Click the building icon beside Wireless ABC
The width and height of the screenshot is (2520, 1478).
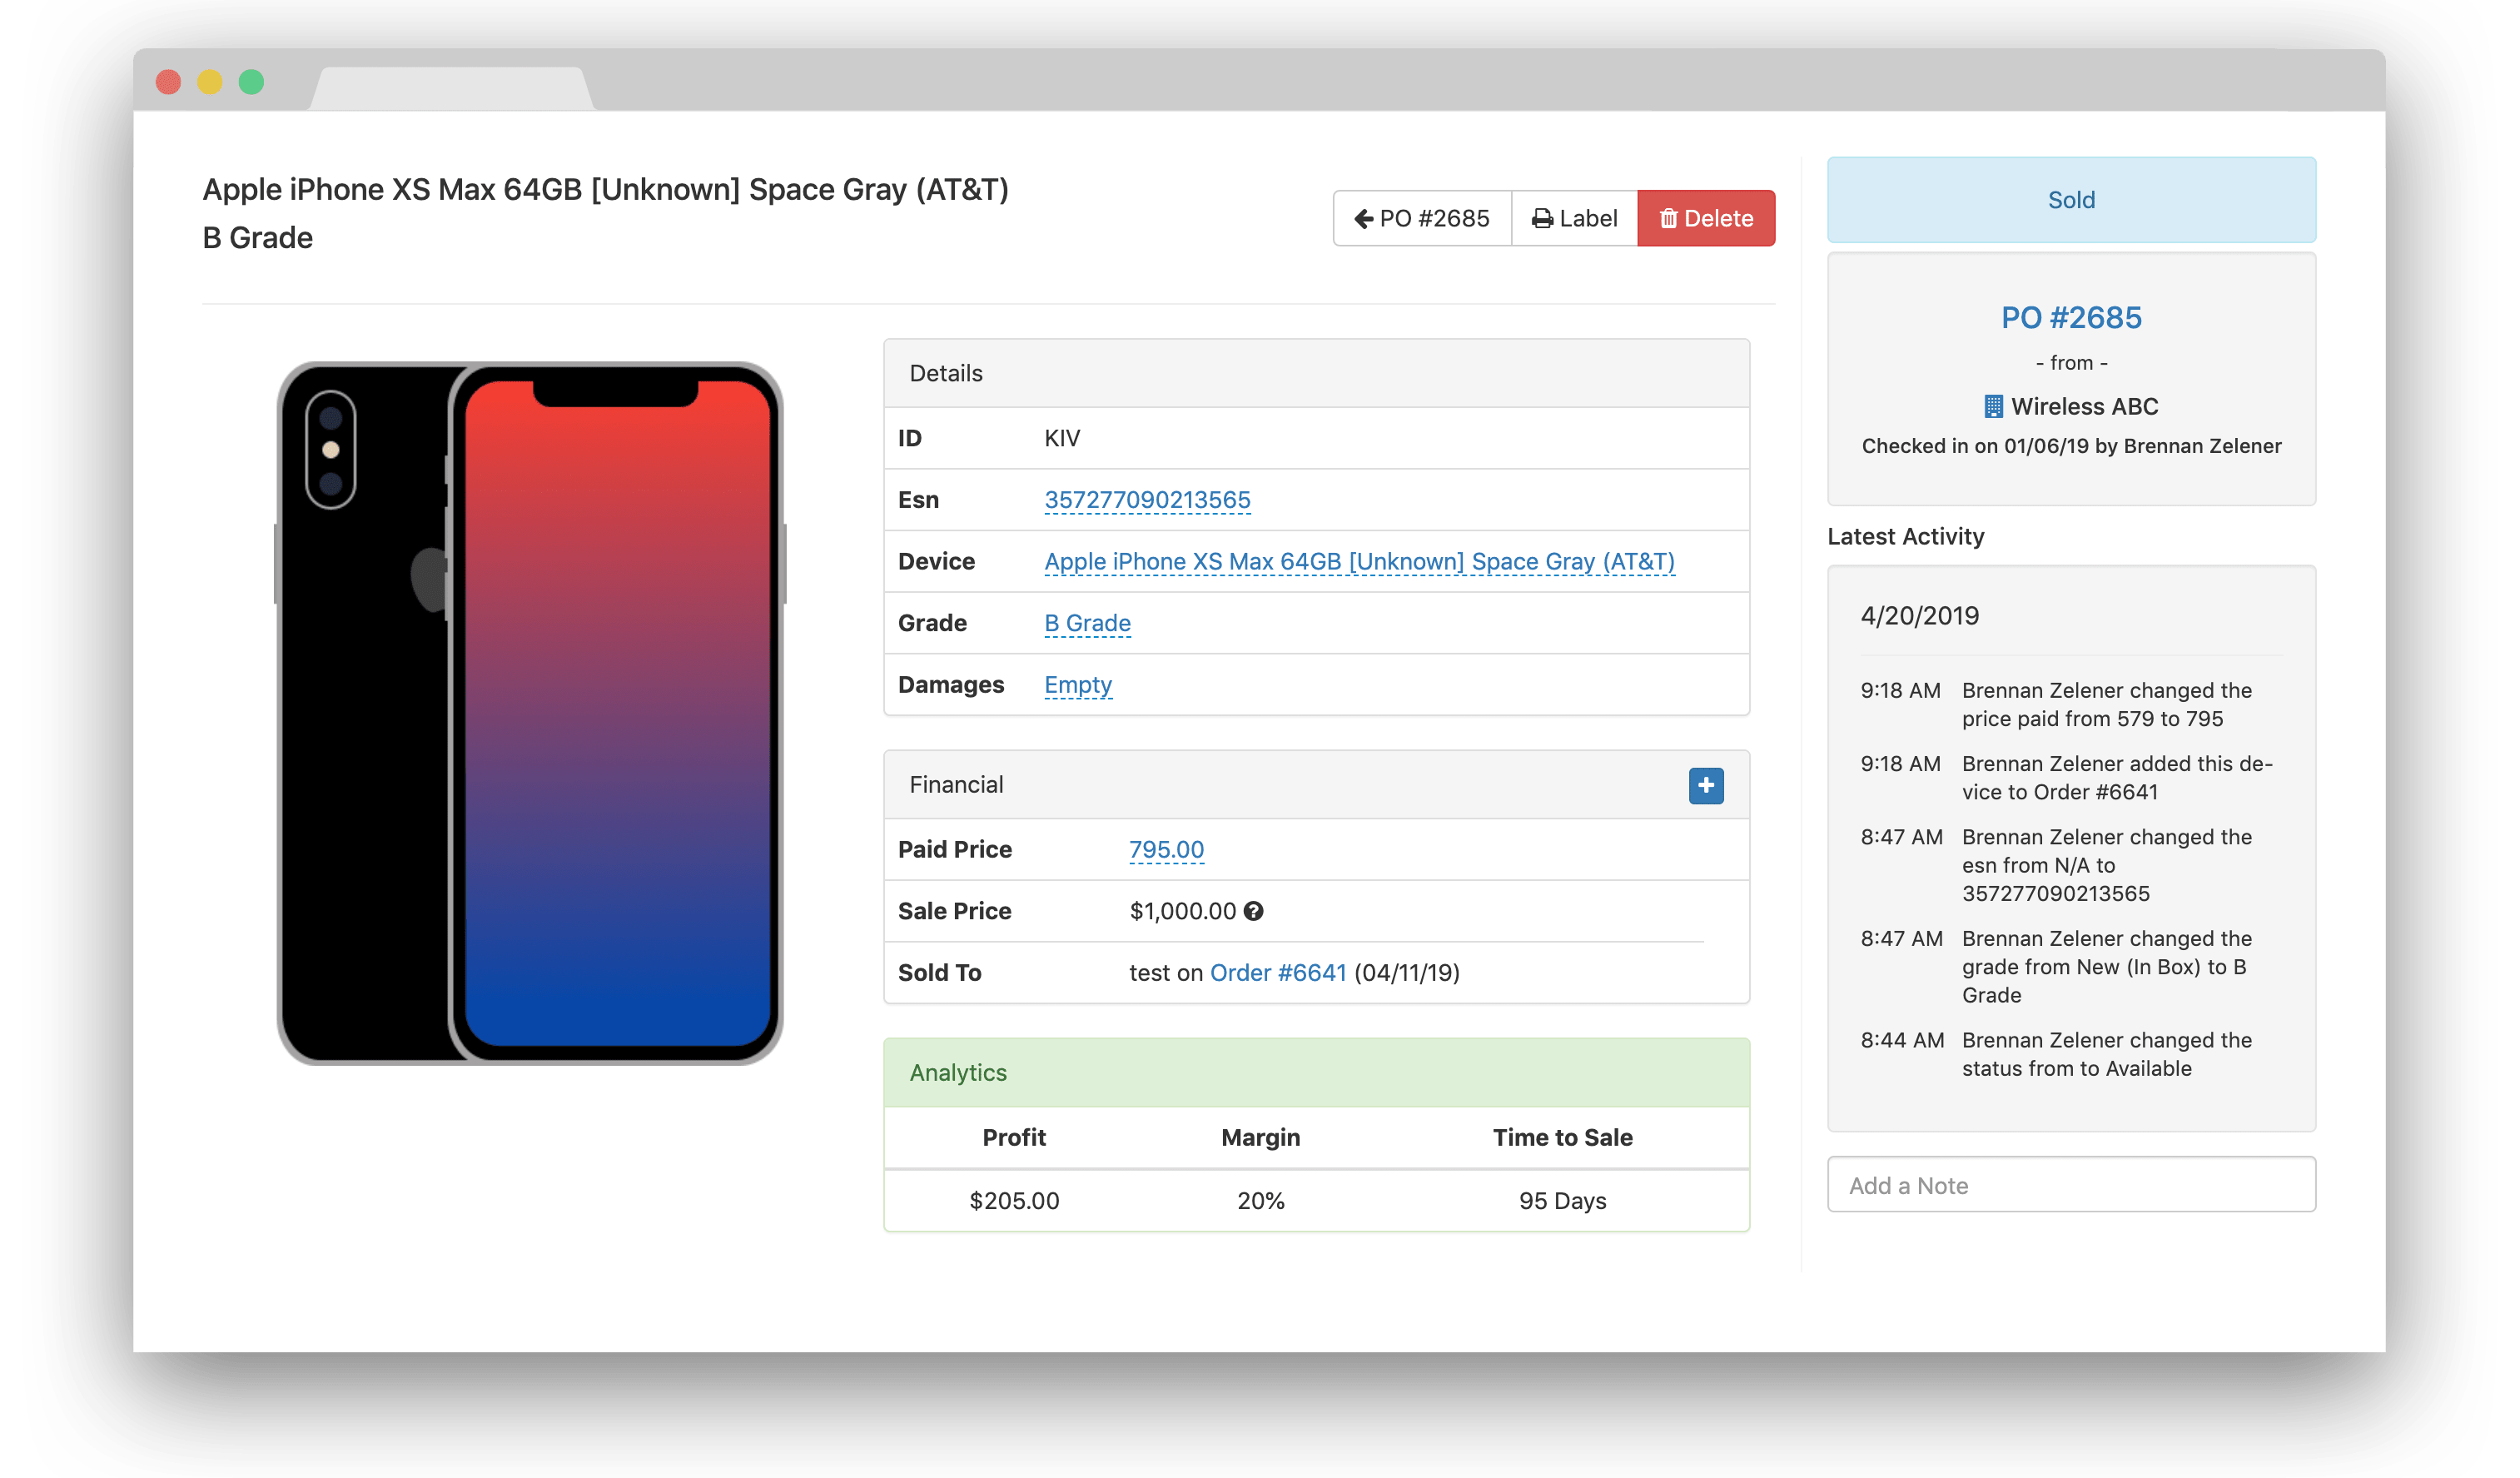[x=1993, y=406]
